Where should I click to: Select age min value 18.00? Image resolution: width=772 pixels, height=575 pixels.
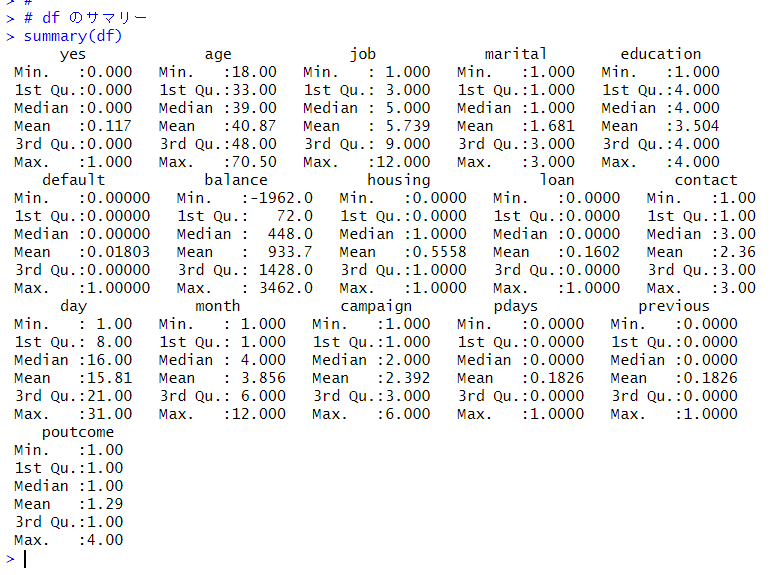tap(254, 72)
